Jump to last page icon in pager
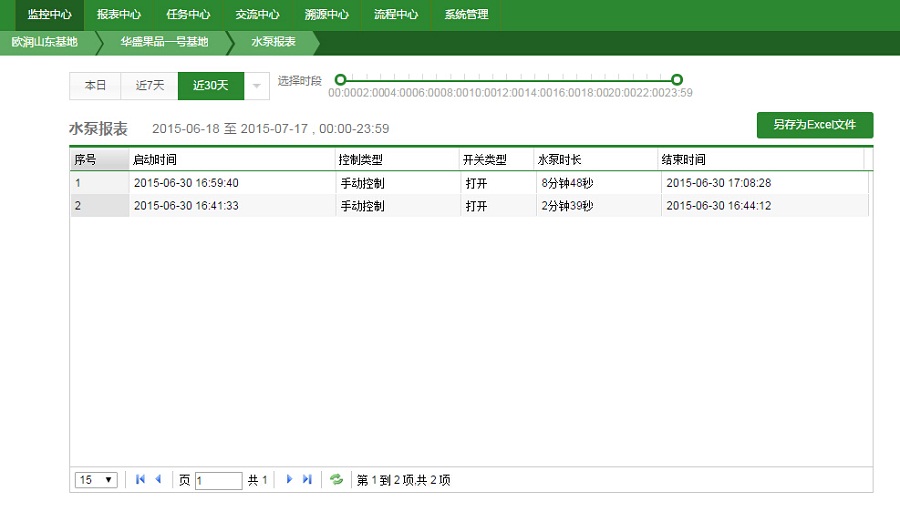This screenshot has width=900, height=522. [307, 480]
